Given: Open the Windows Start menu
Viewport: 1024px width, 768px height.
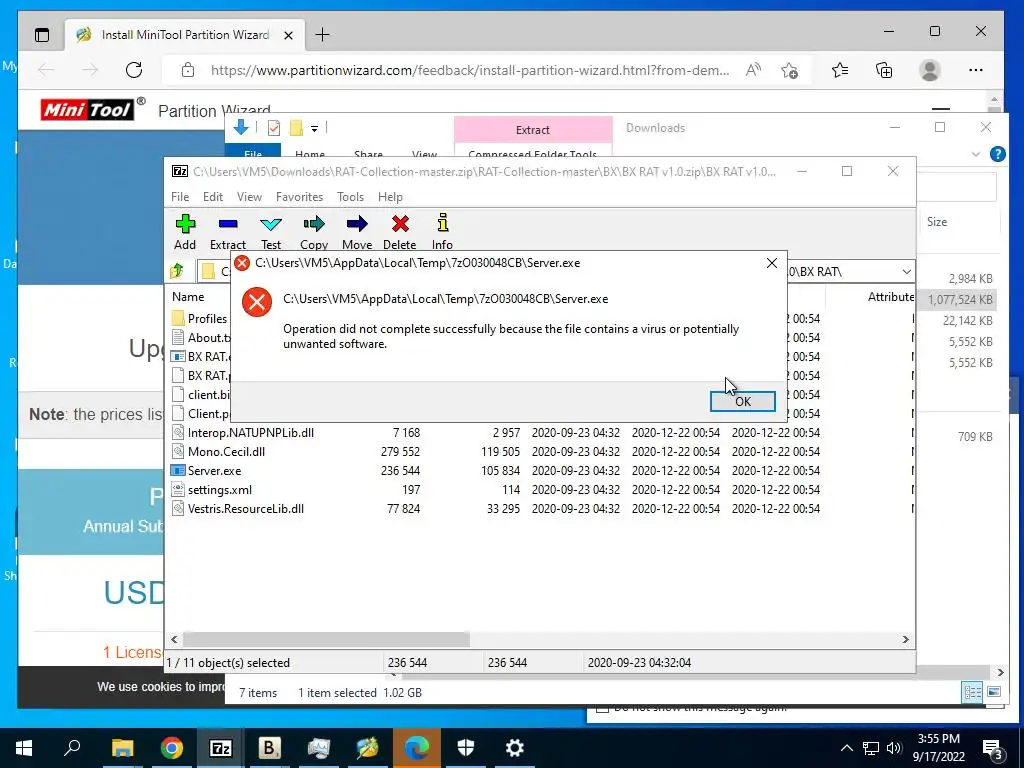Looking at the screenshot, I should [24, 747].
